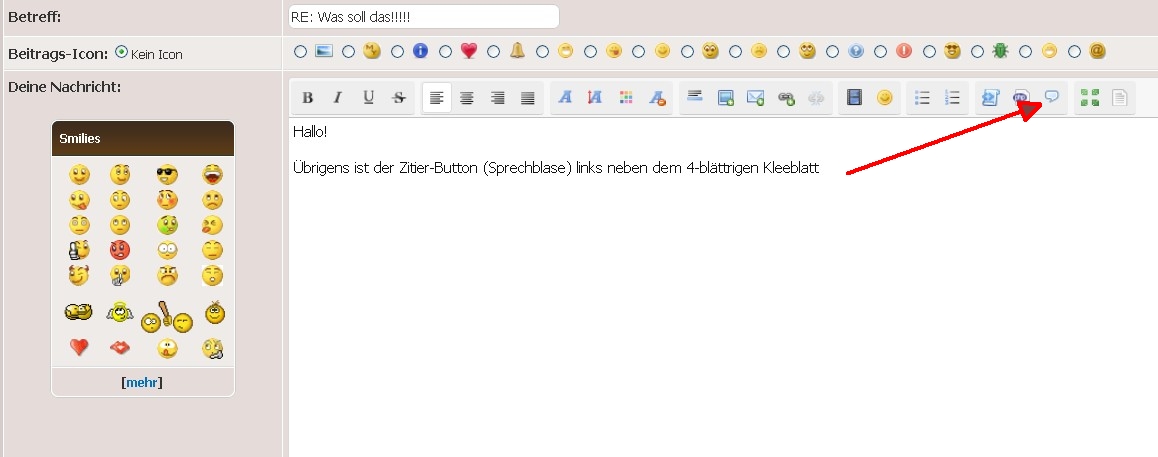
Task: Insert an email link with the envelope icon
Action: (x=756, y=98)
